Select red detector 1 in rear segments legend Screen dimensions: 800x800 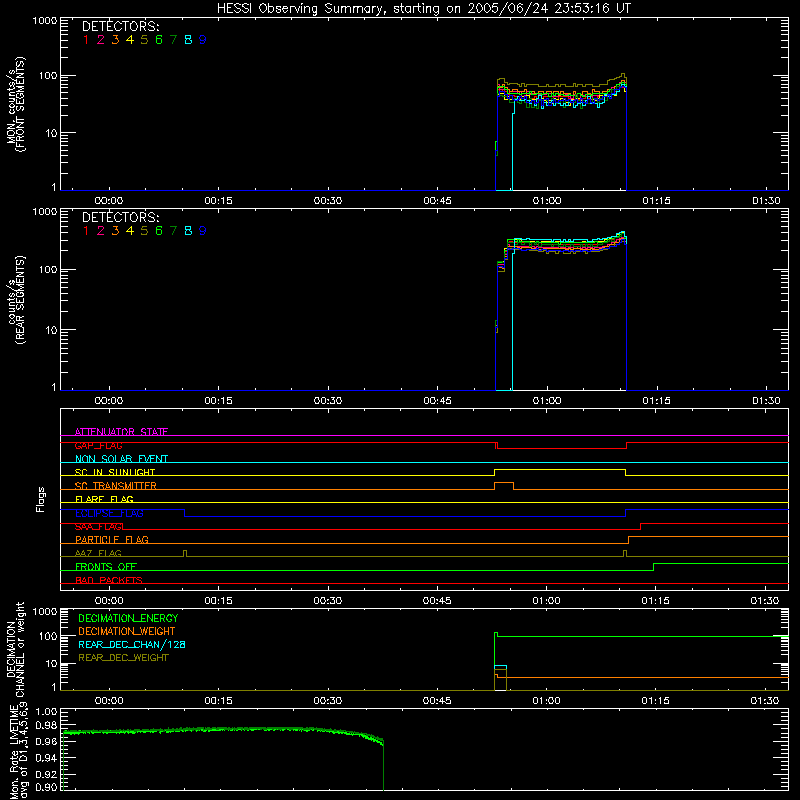pyautogui.click(x=86, y=231)
